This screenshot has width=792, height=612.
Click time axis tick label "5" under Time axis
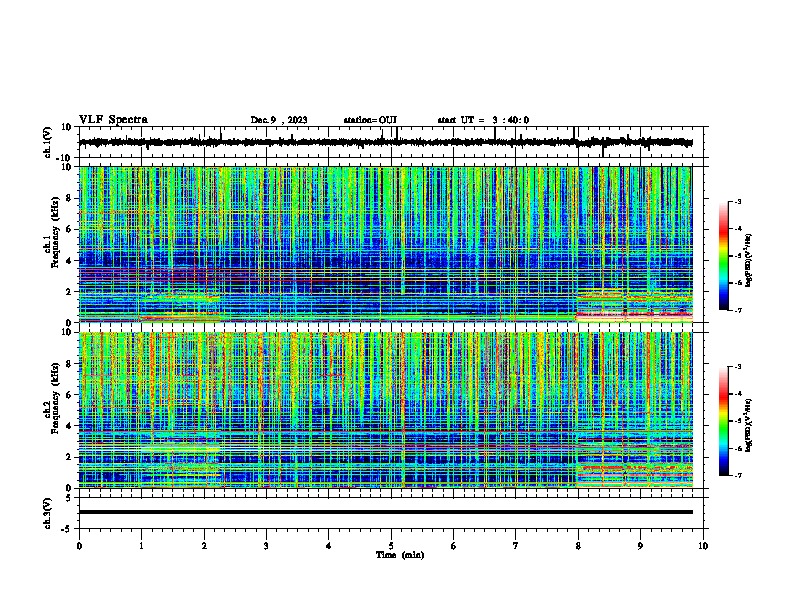[x=391, y=546]
